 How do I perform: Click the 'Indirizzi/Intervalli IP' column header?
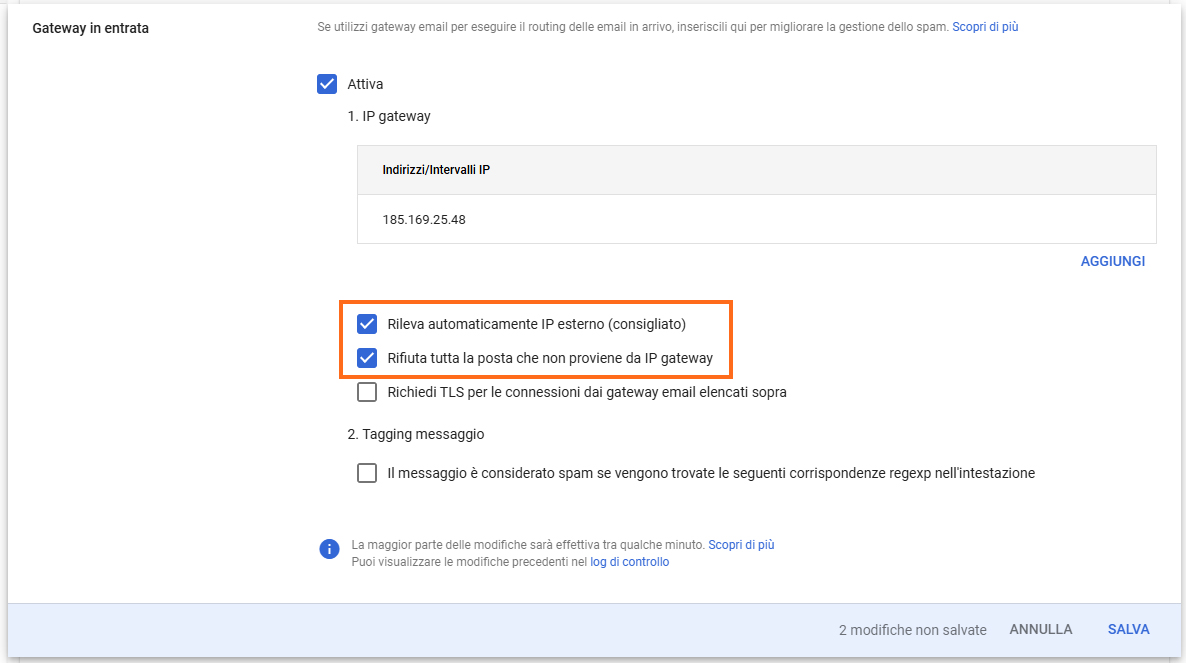pyautogui.click(x=436, y=170)
